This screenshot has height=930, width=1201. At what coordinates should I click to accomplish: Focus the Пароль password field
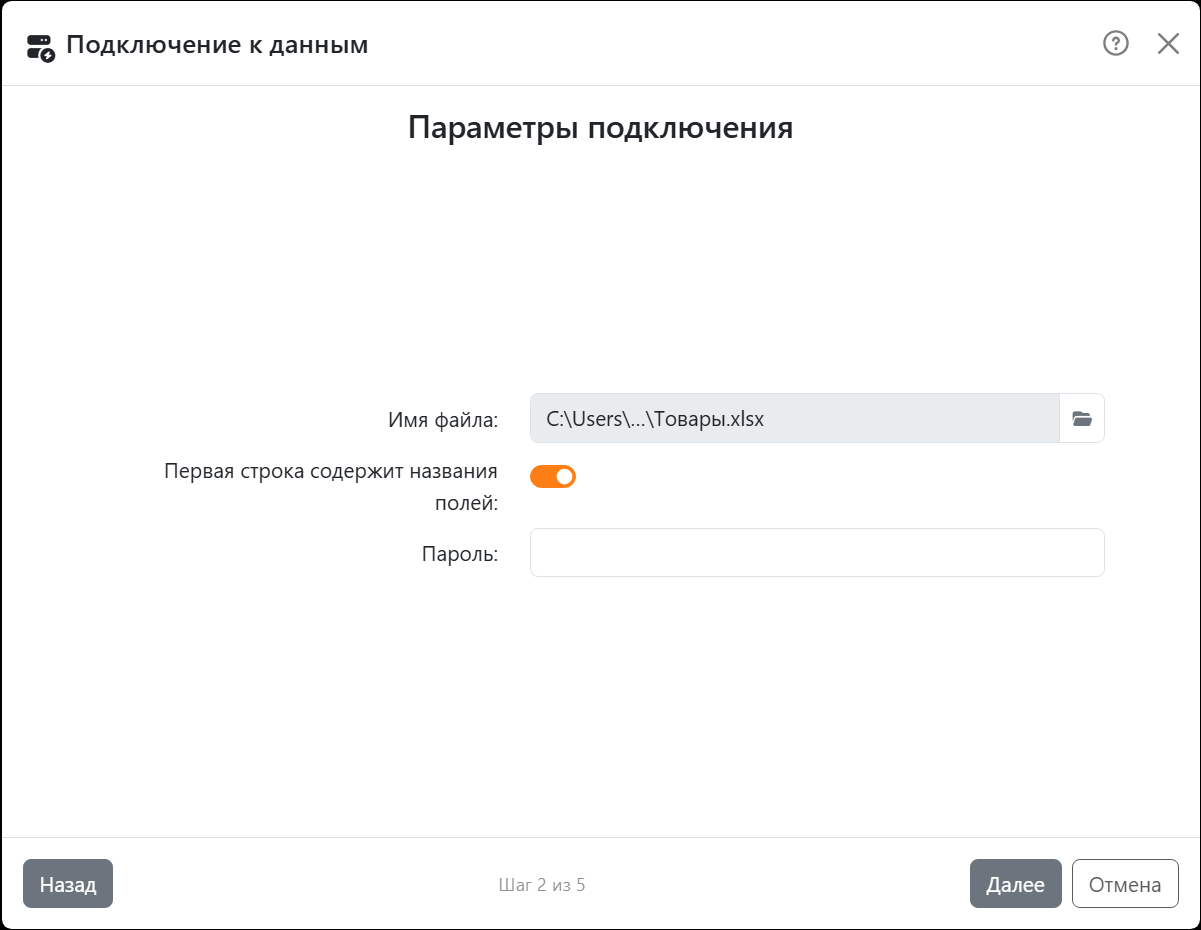817,553
